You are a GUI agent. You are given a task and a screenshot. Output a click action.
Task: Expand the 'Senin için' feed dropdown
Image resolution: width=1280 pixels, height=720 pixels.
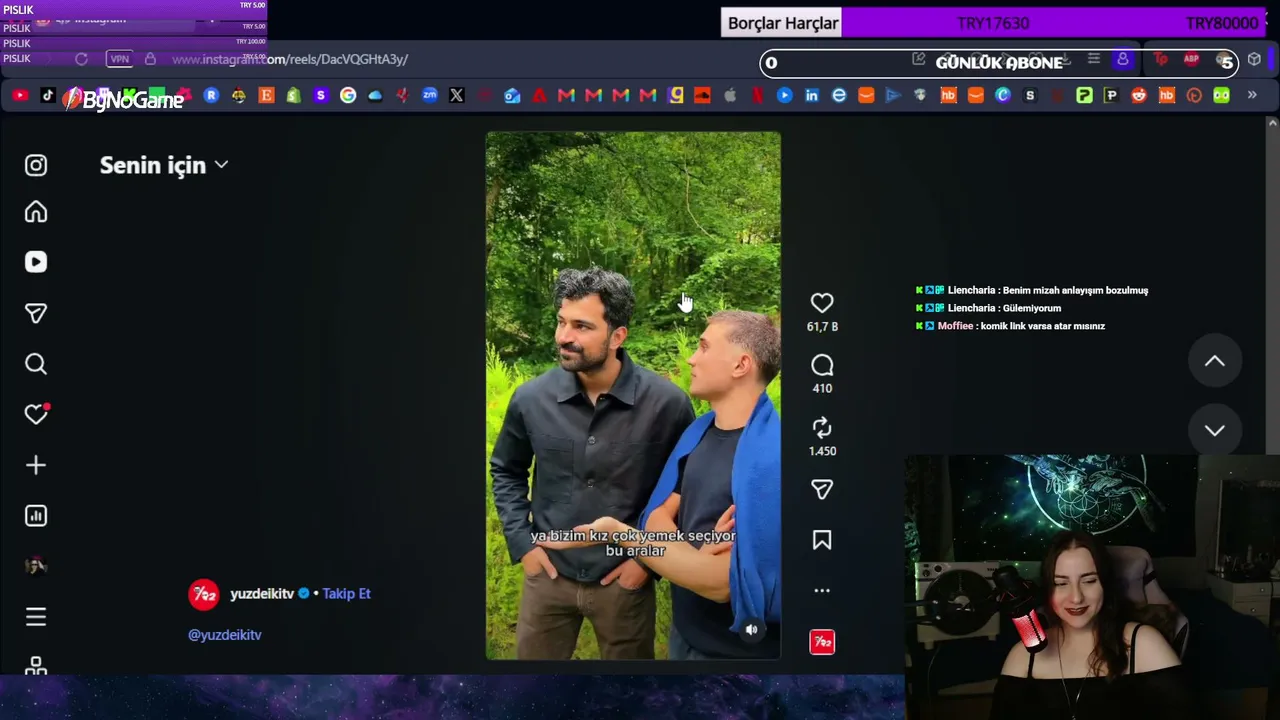164,165
